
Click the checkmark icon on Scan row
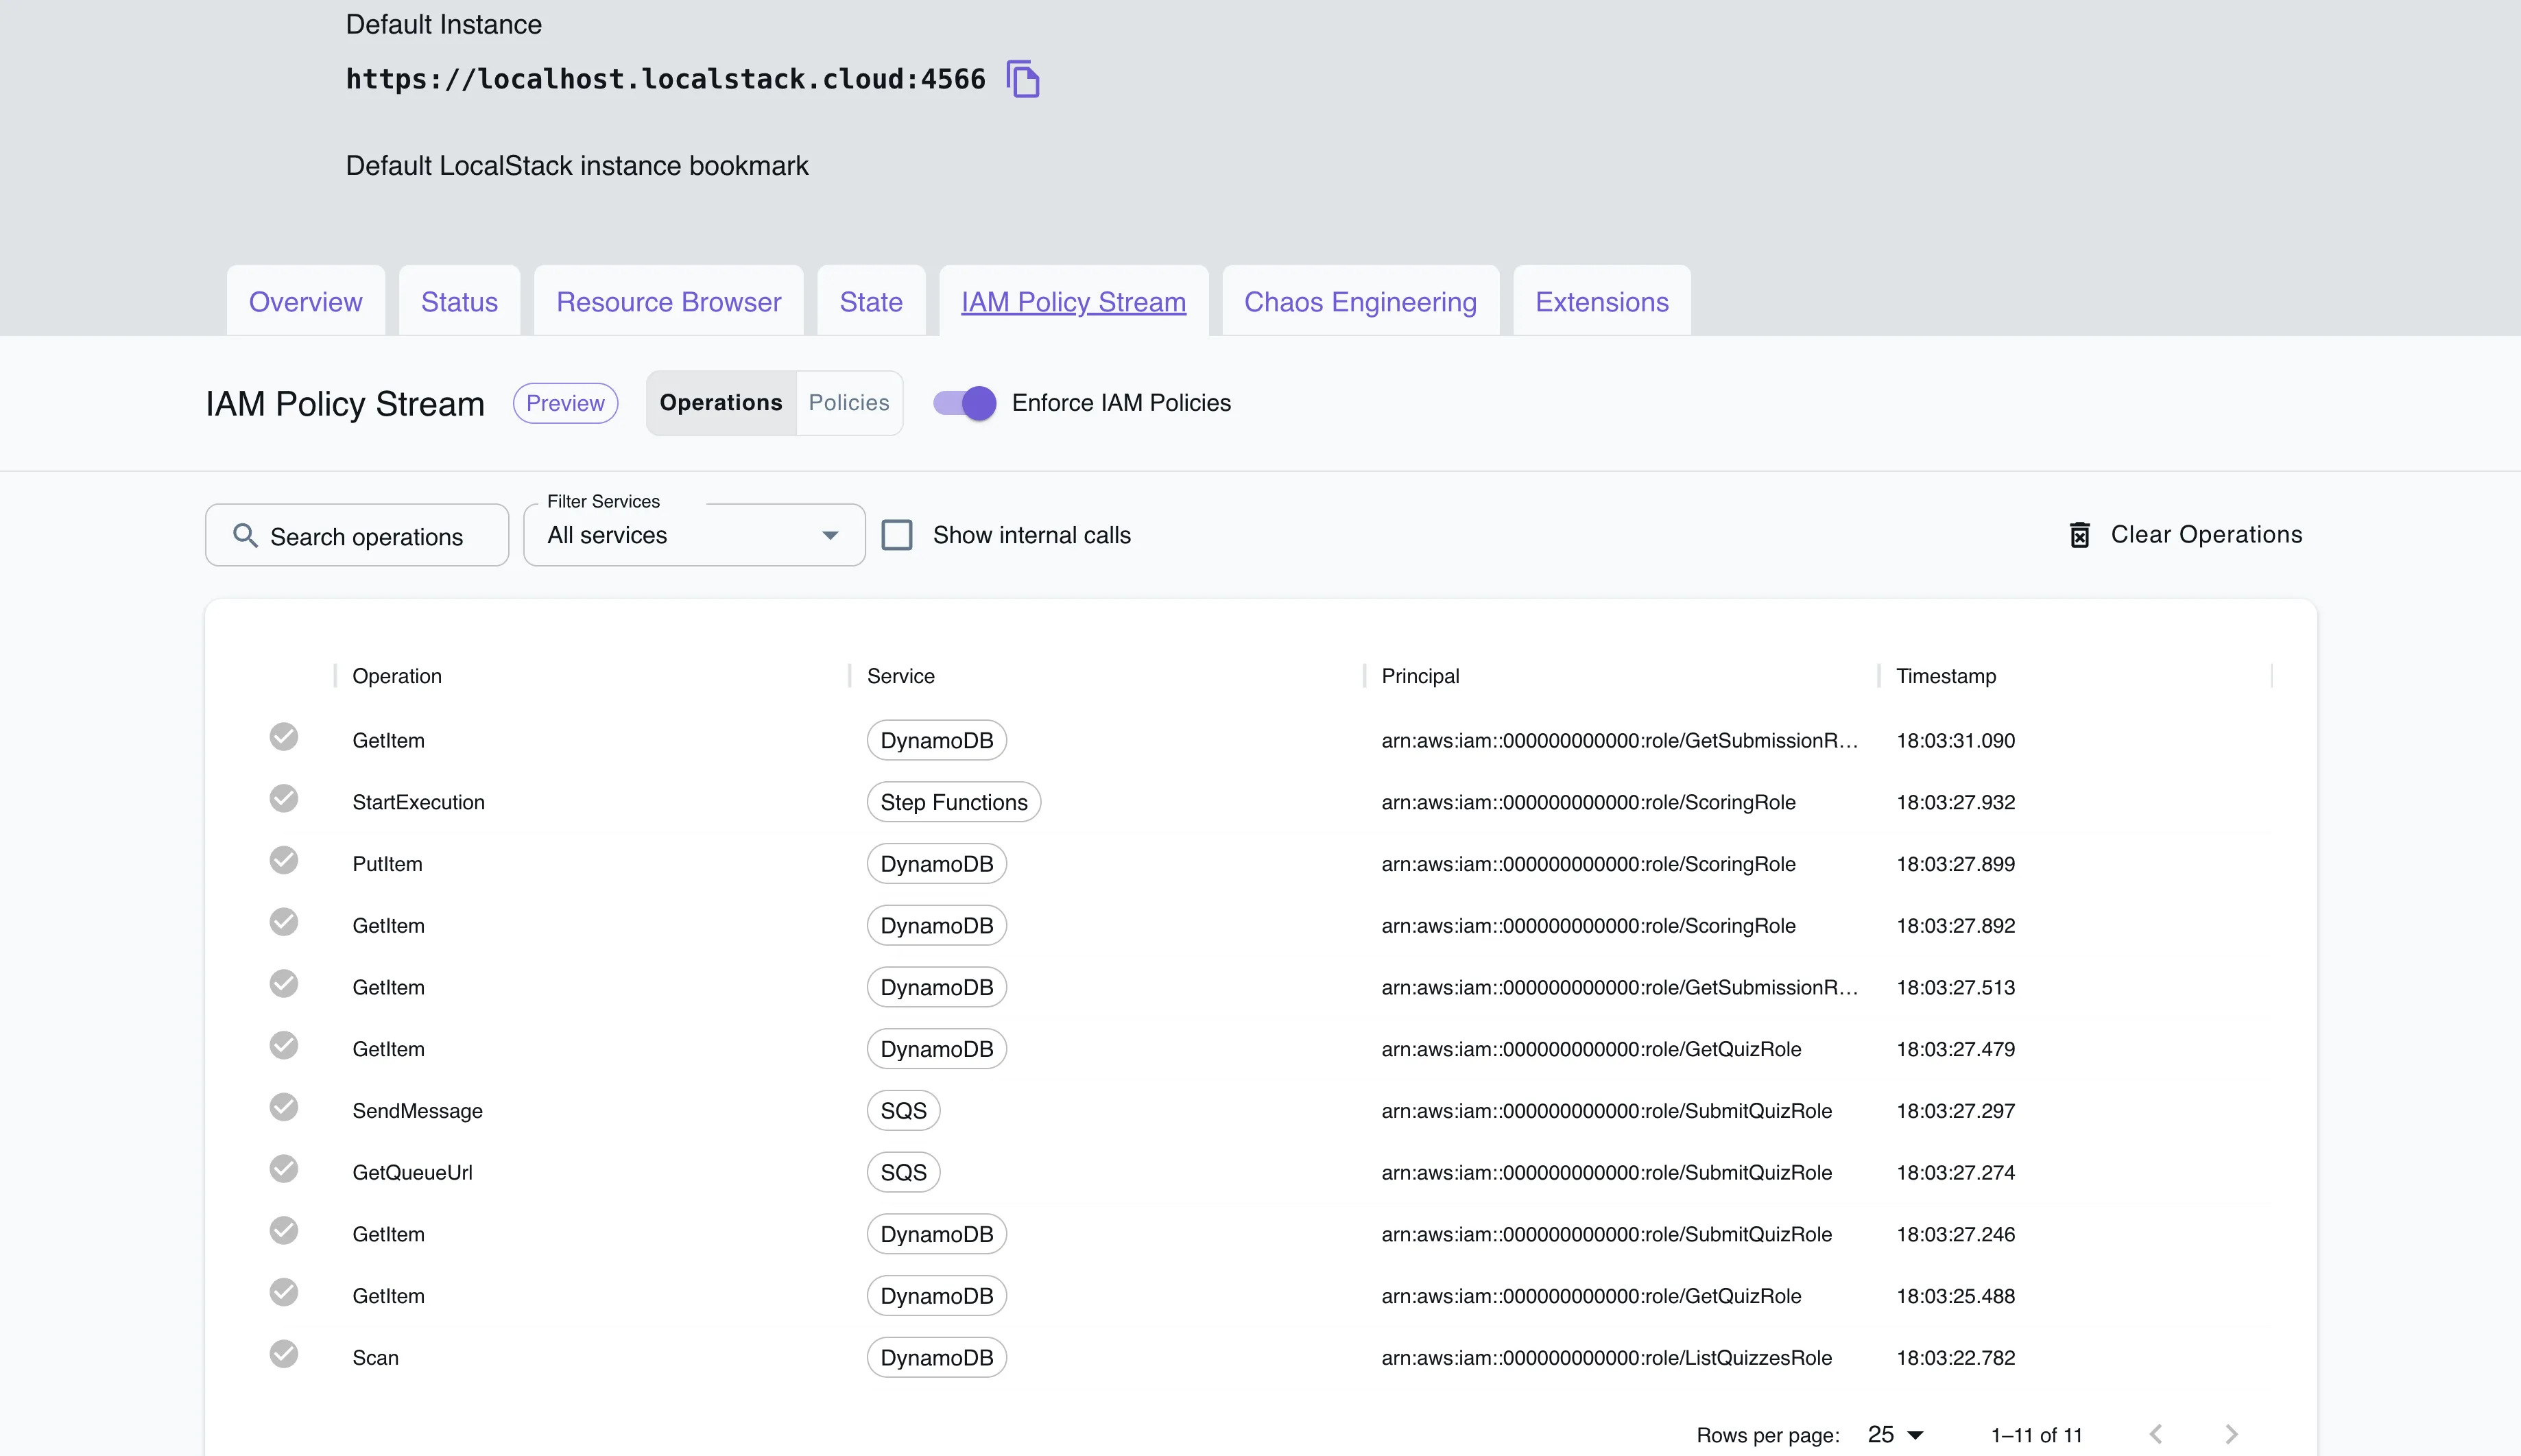pos(283,1355)
